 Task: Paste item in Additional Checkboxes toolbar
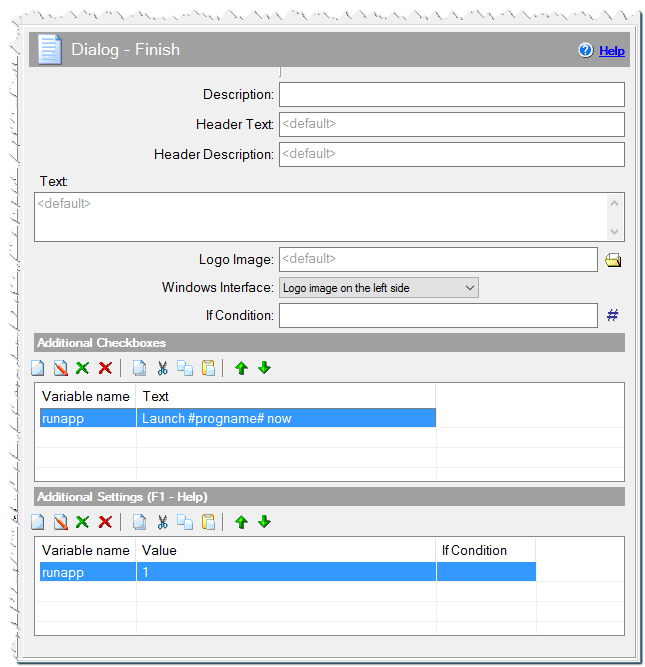208,368
